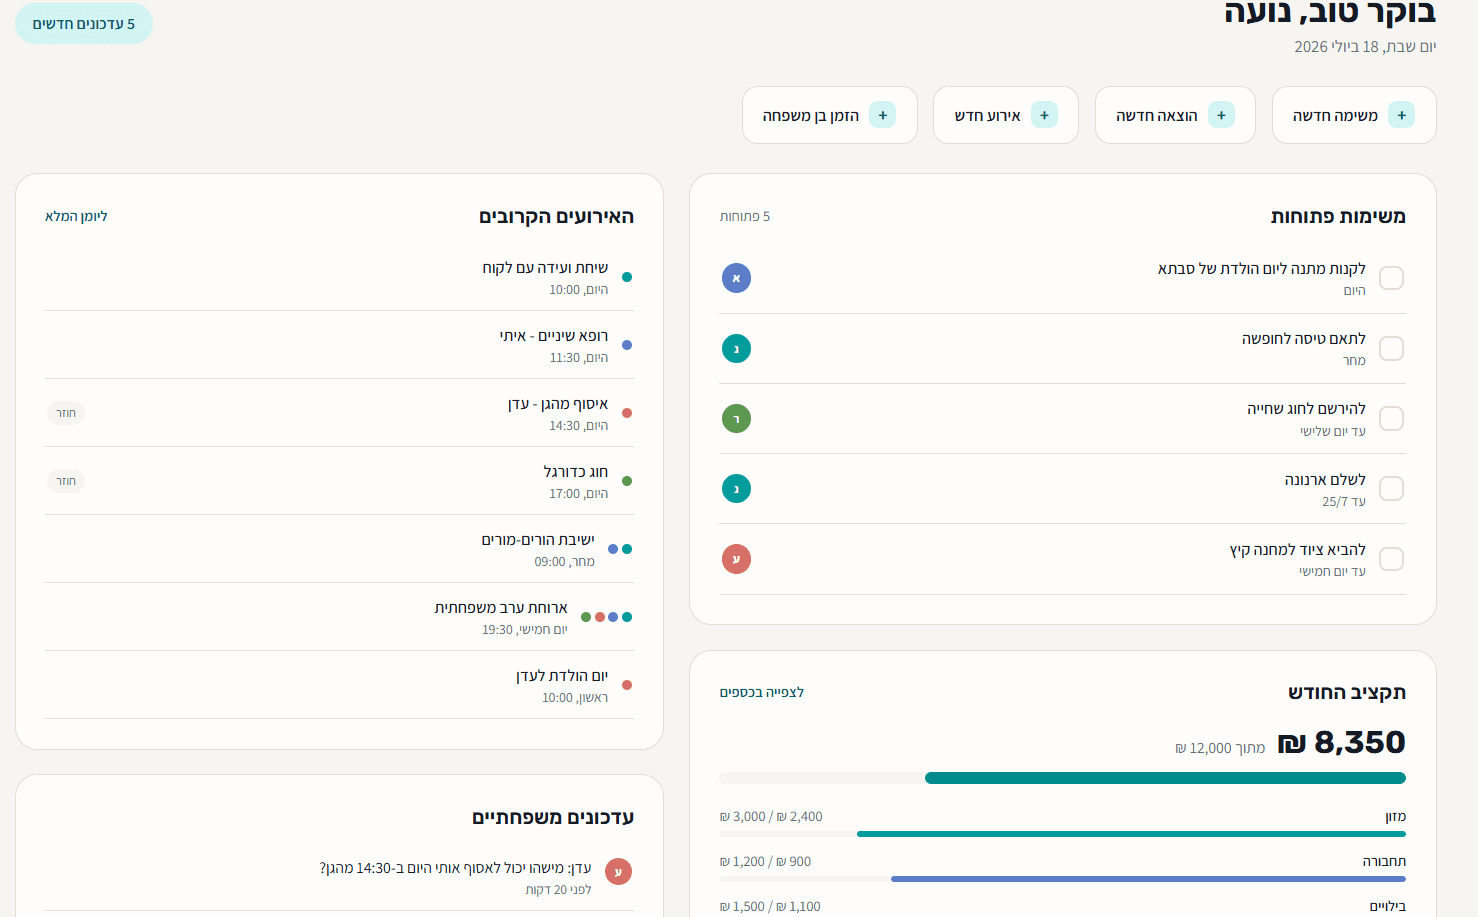Click the מתוך ₪ 12,000 budget total
The height and width of the screenshot is (917, 1478).
coord(1220,748)
